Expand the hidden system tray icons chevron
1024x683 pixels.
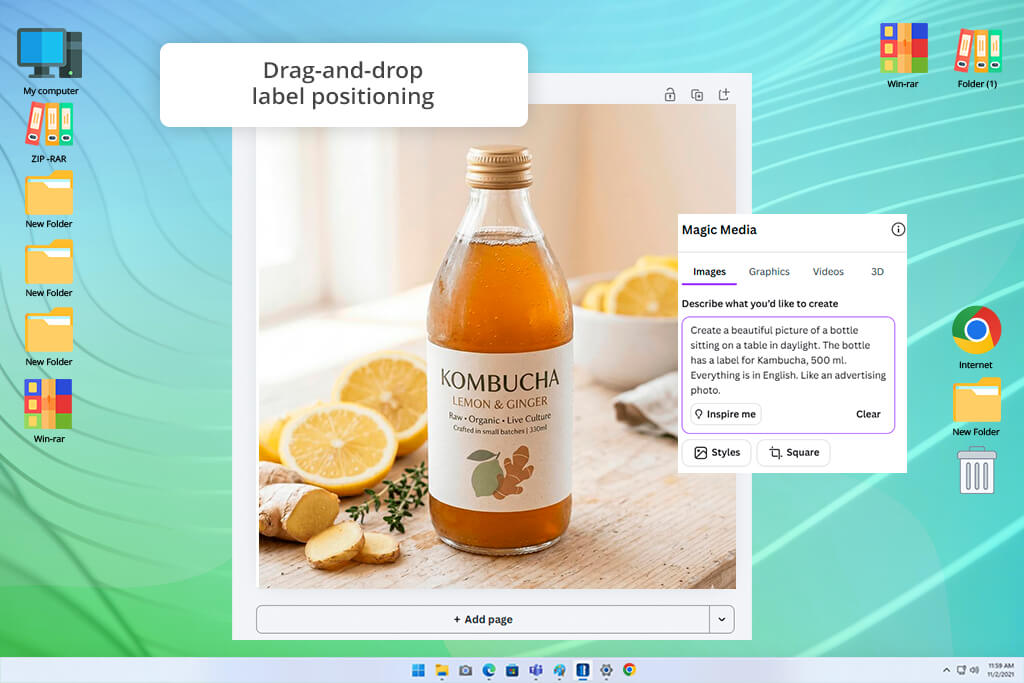coord(946,670)
